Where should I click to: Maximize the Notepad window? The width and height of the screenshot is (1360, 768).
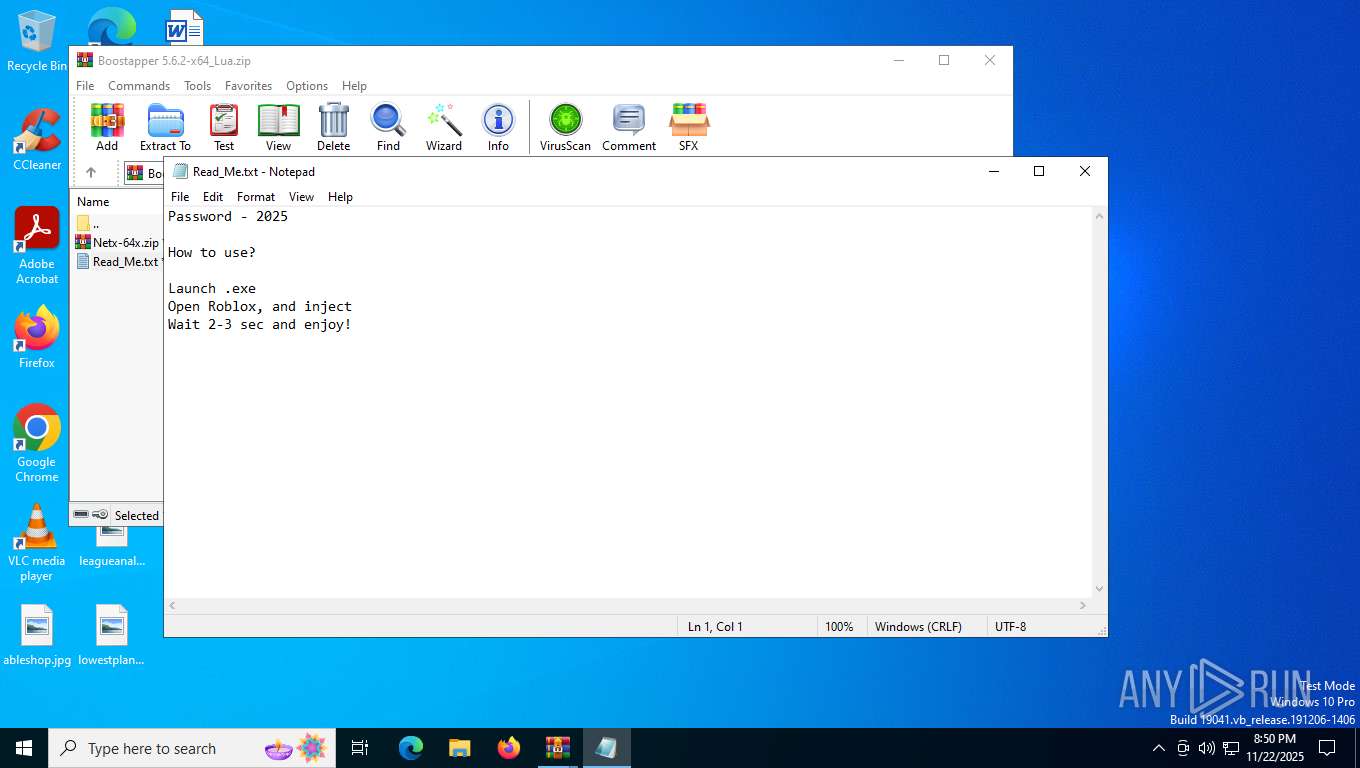point(1039,171)
